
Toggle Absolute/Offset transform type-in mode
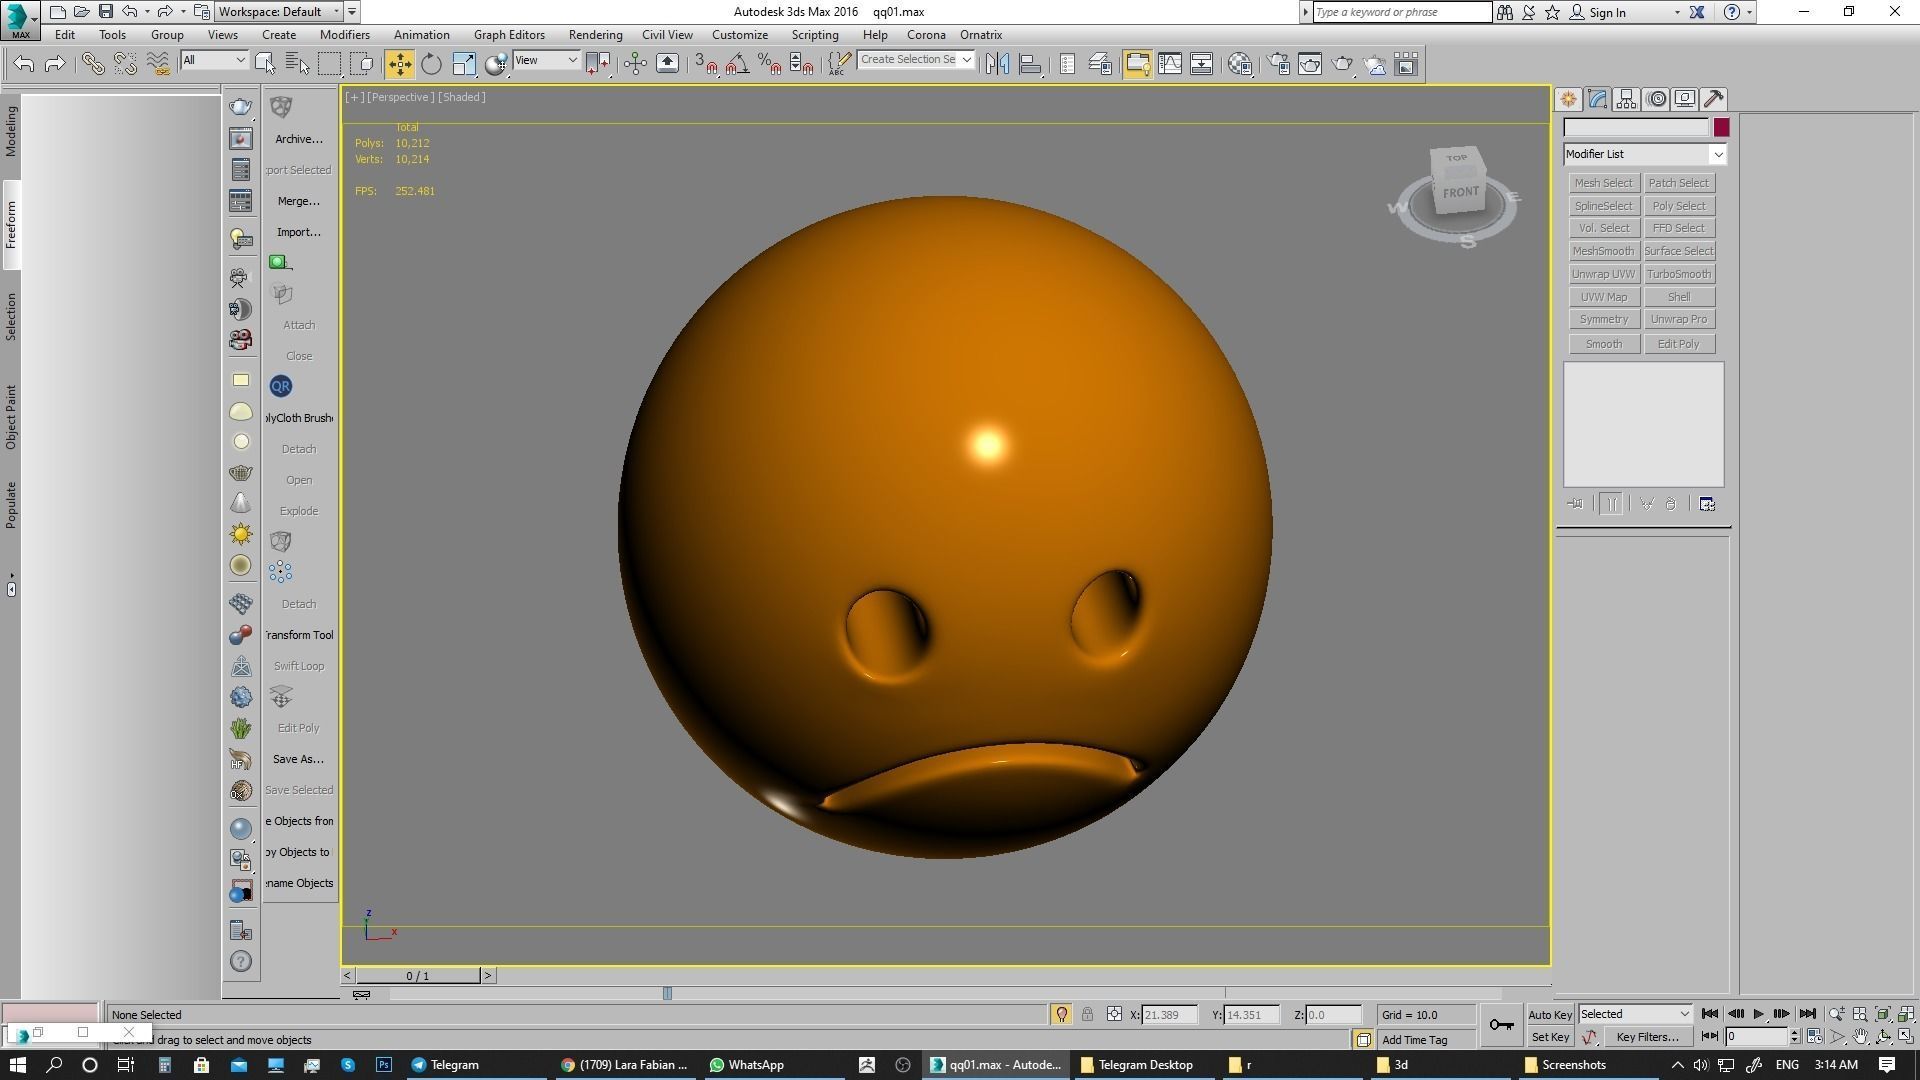click(x=1114, y=1014)
